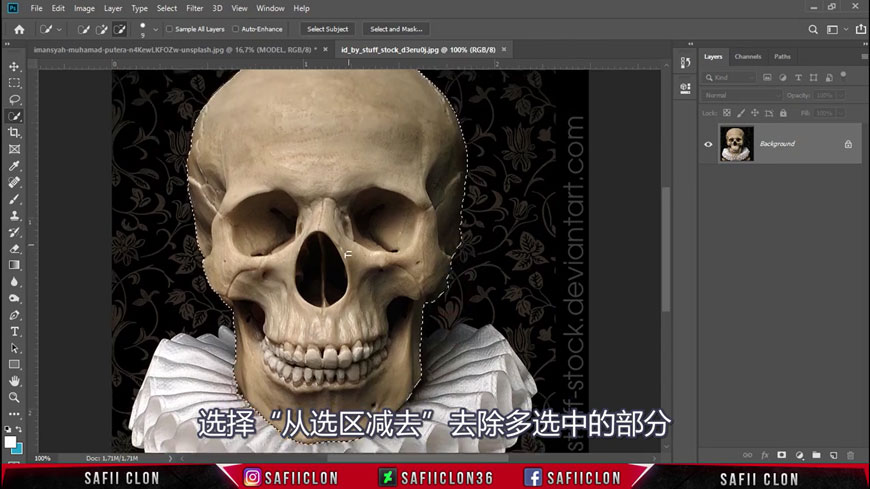Select the Quick Selection tool in toolbar
870x489 pixels.
14,117
